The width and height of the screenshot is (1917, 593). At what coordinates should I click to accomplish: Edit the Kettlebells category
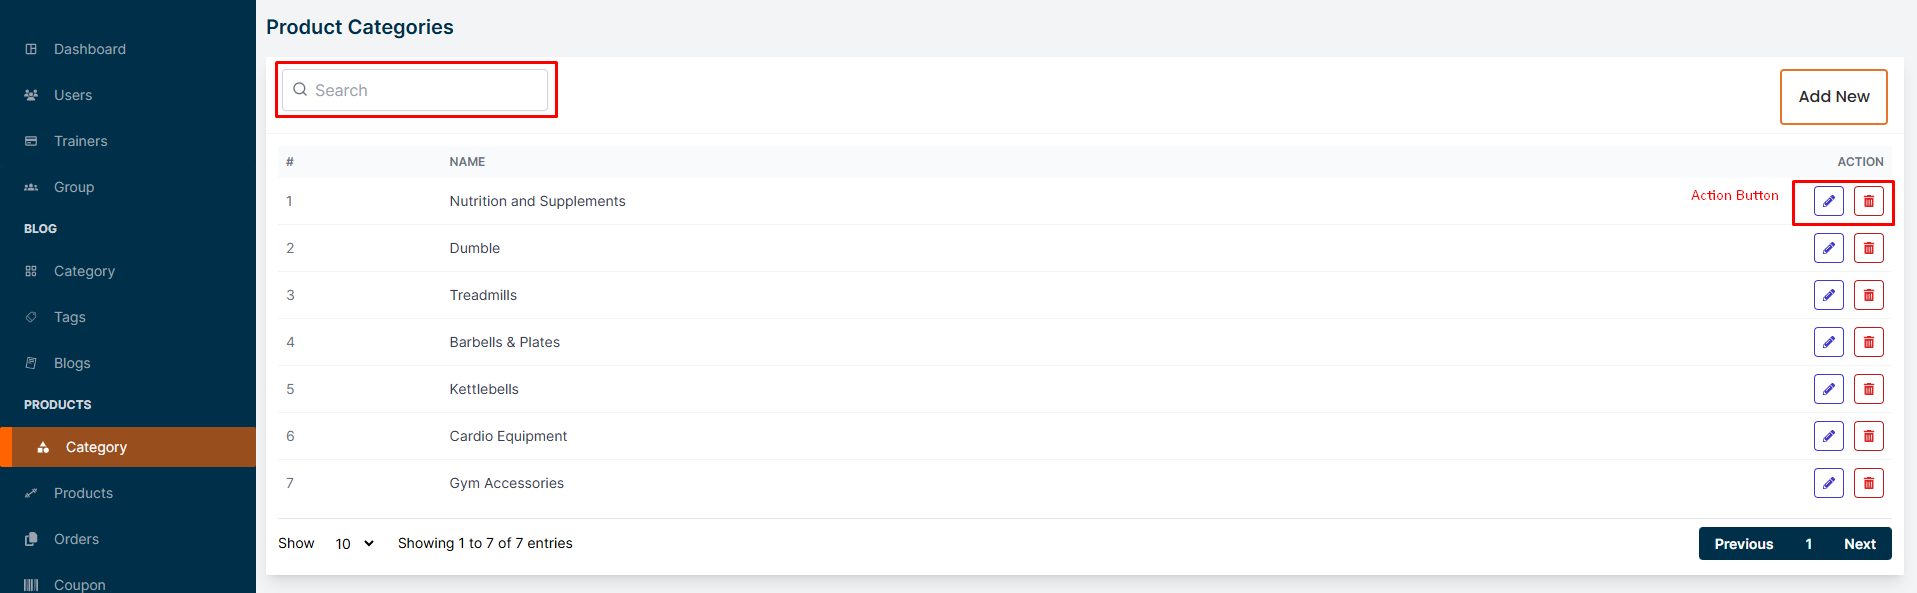coord(1828,389)
